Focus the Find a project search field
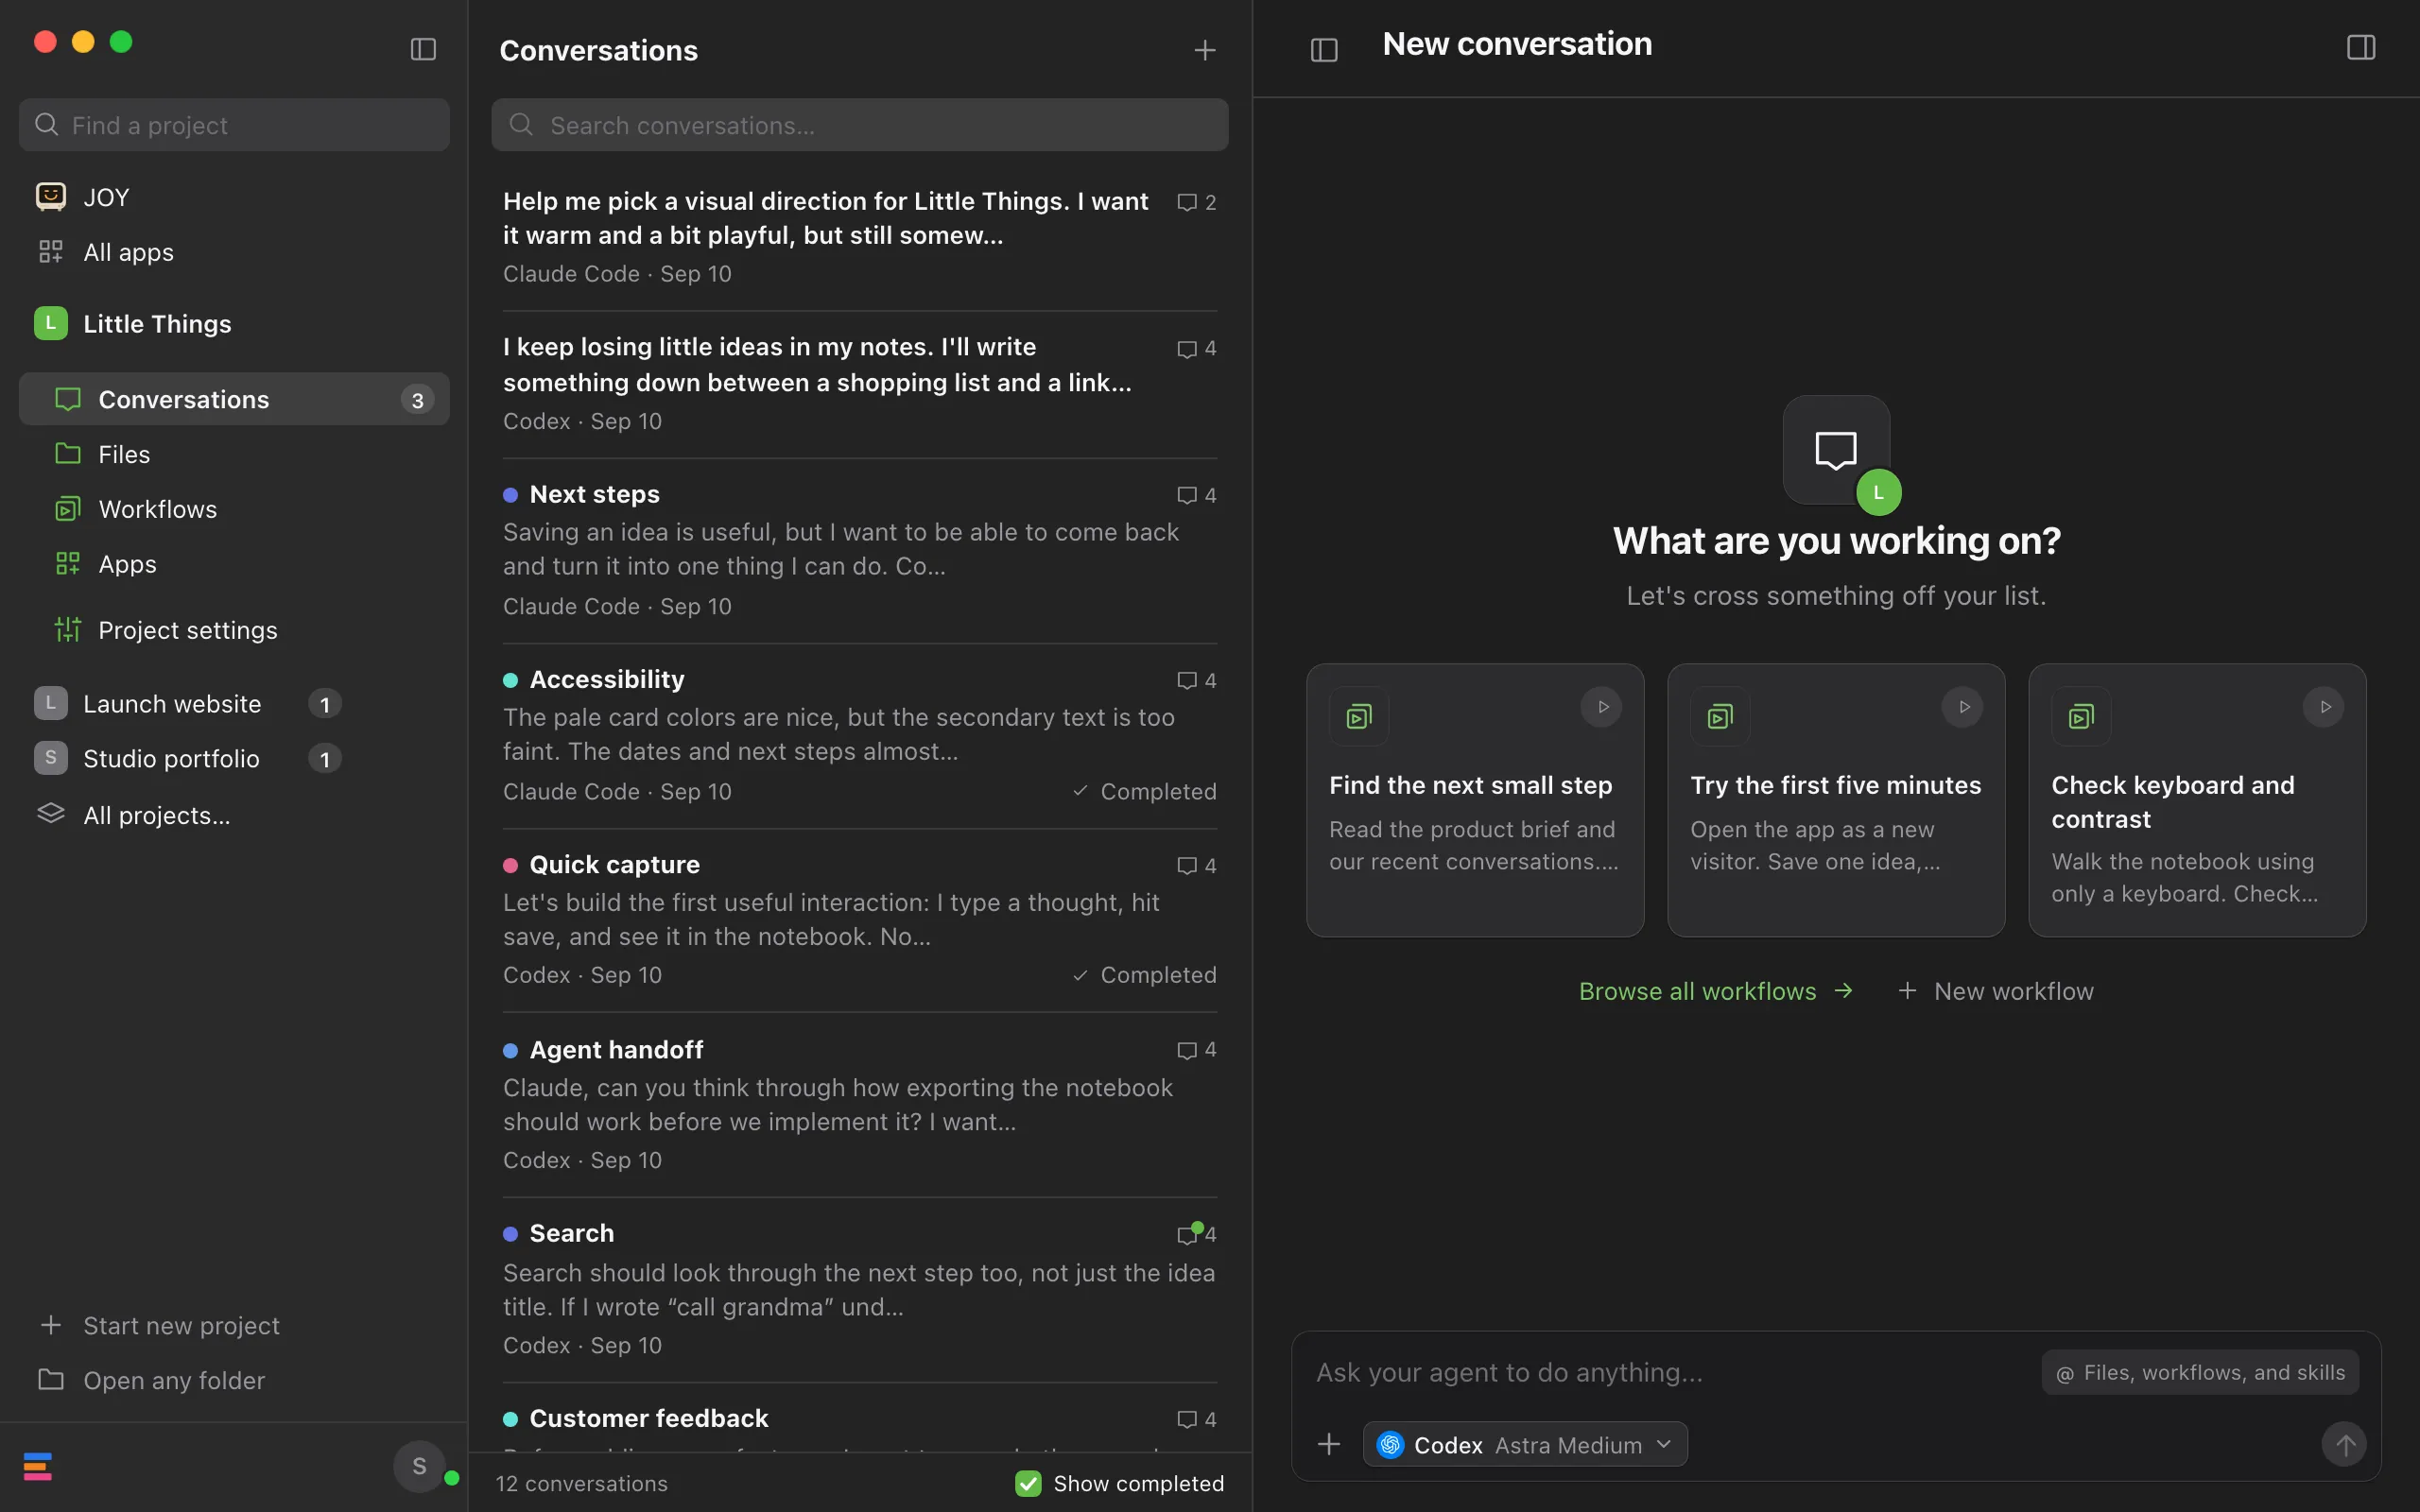This screenshot has height=1512, width=2420. coord(234,125)
